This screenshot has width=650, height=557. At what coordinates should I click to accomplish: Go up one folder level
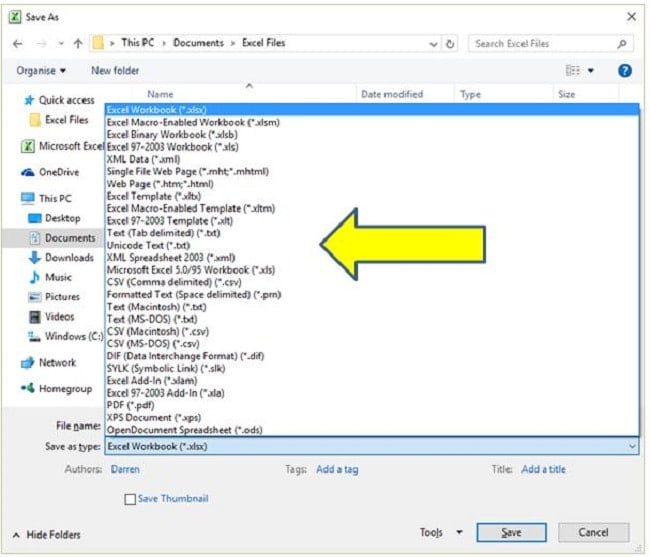pos(78,44)
